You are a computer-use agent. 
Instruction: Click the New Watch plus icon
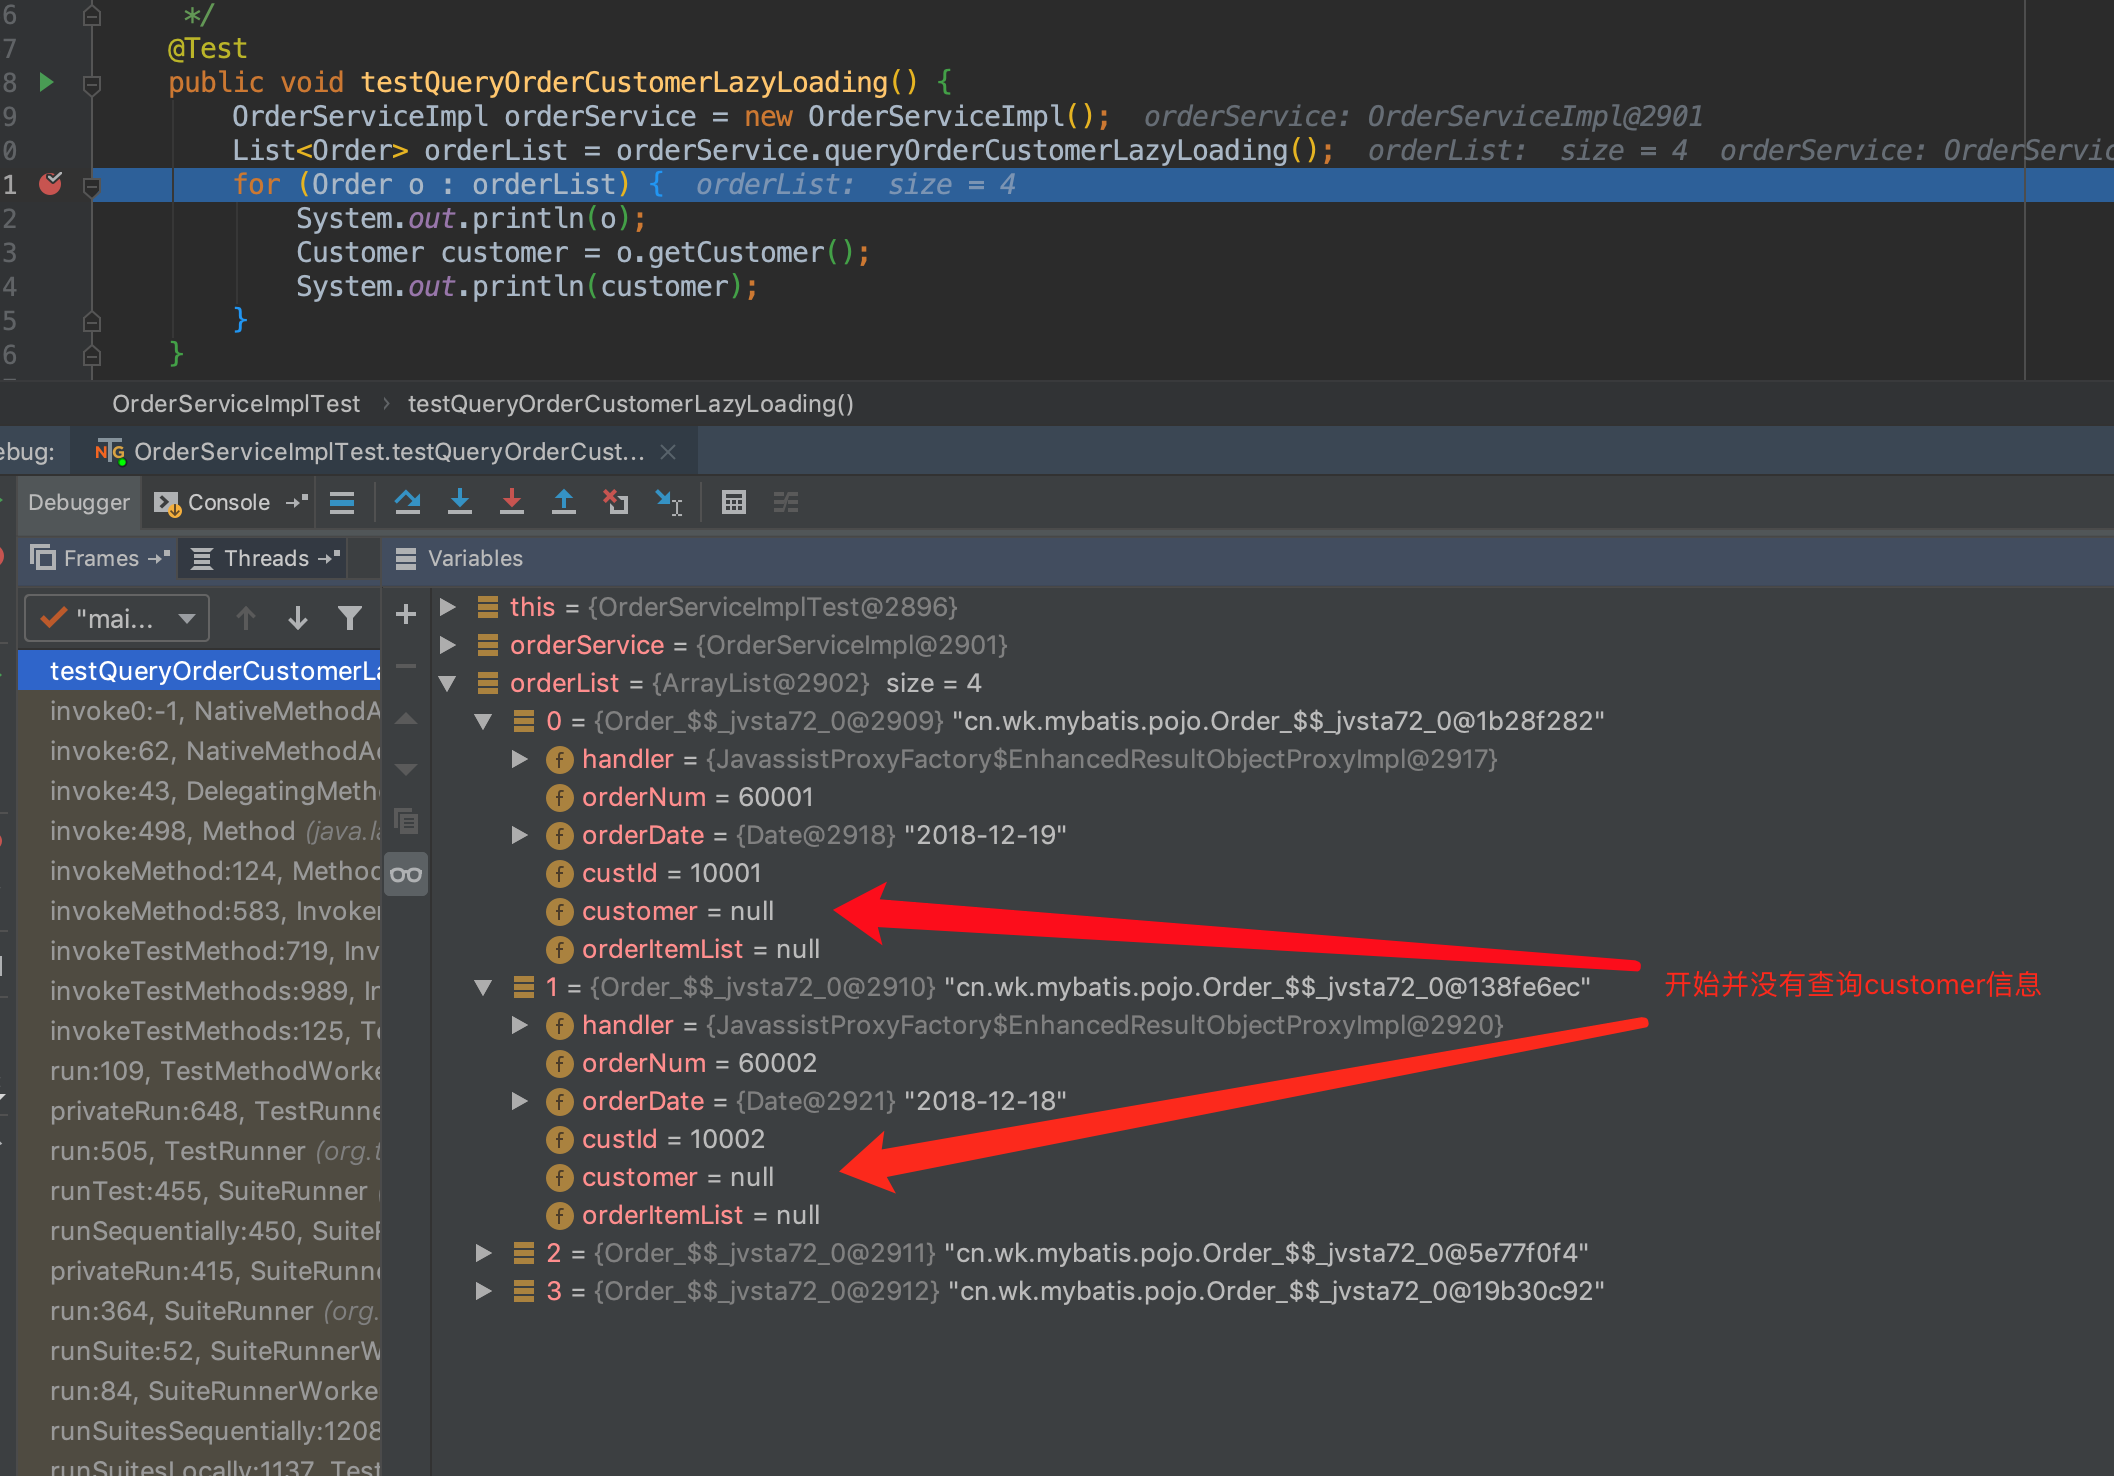tap(406, 614)
